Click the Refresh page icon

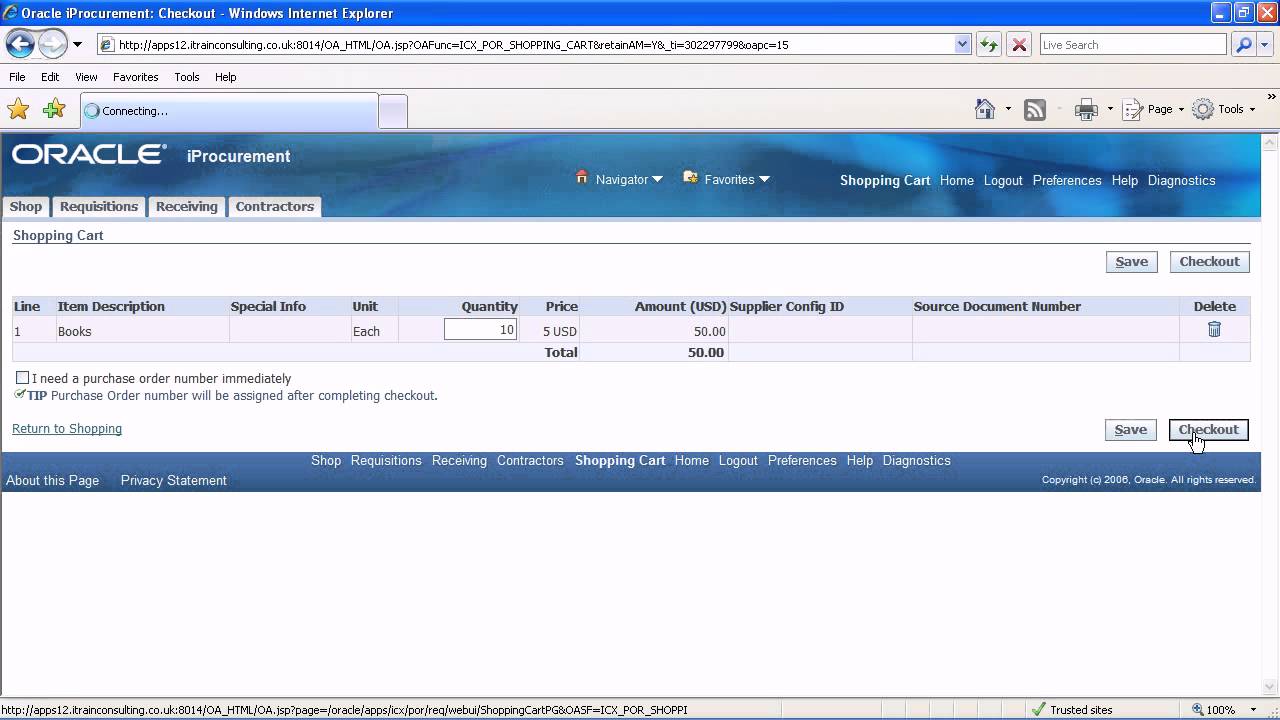(x=989, y=45)
